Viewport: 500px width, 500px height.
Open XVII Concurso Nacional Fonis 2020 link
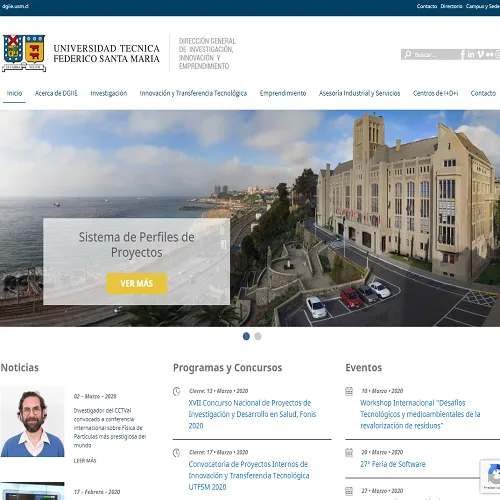252,414
